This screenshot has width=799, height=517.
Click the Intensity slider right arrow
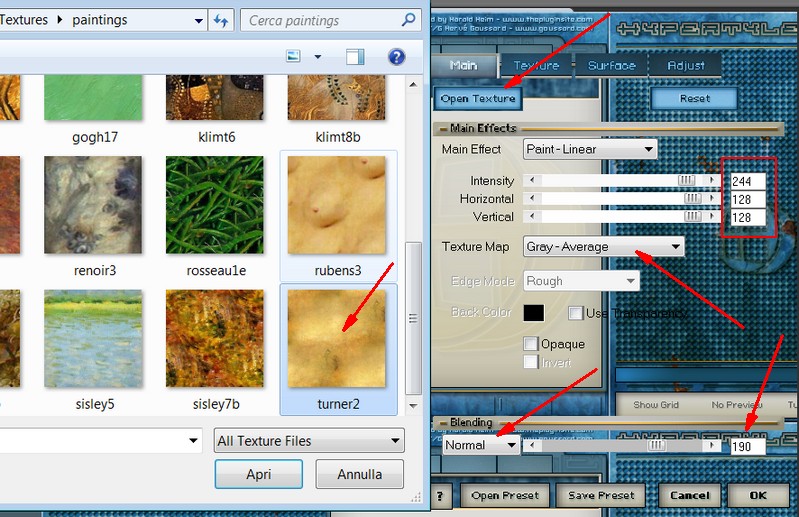click(712, 180)
